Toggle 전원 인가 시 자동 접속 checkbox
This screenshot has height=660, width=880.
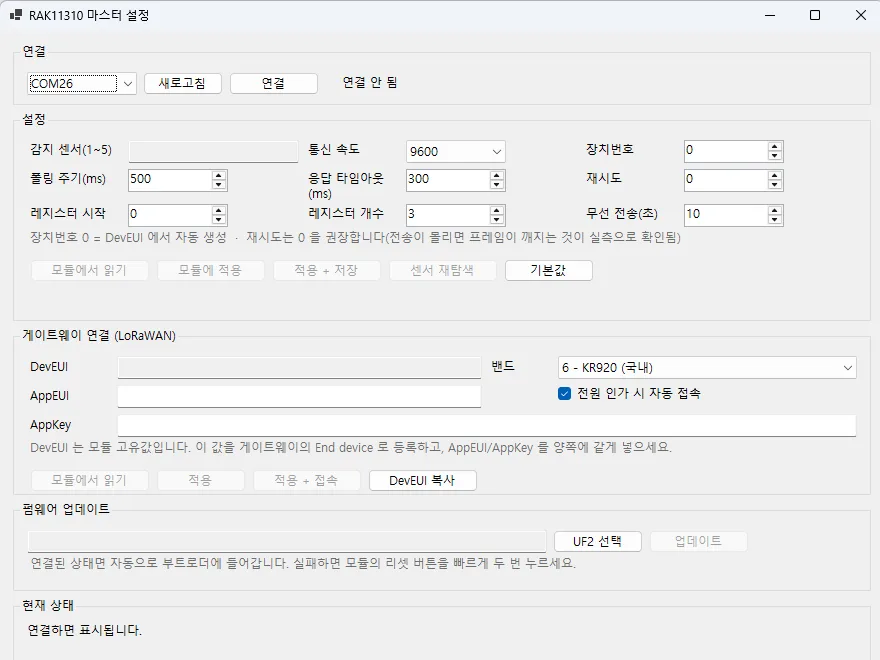(x=565, y=393)
